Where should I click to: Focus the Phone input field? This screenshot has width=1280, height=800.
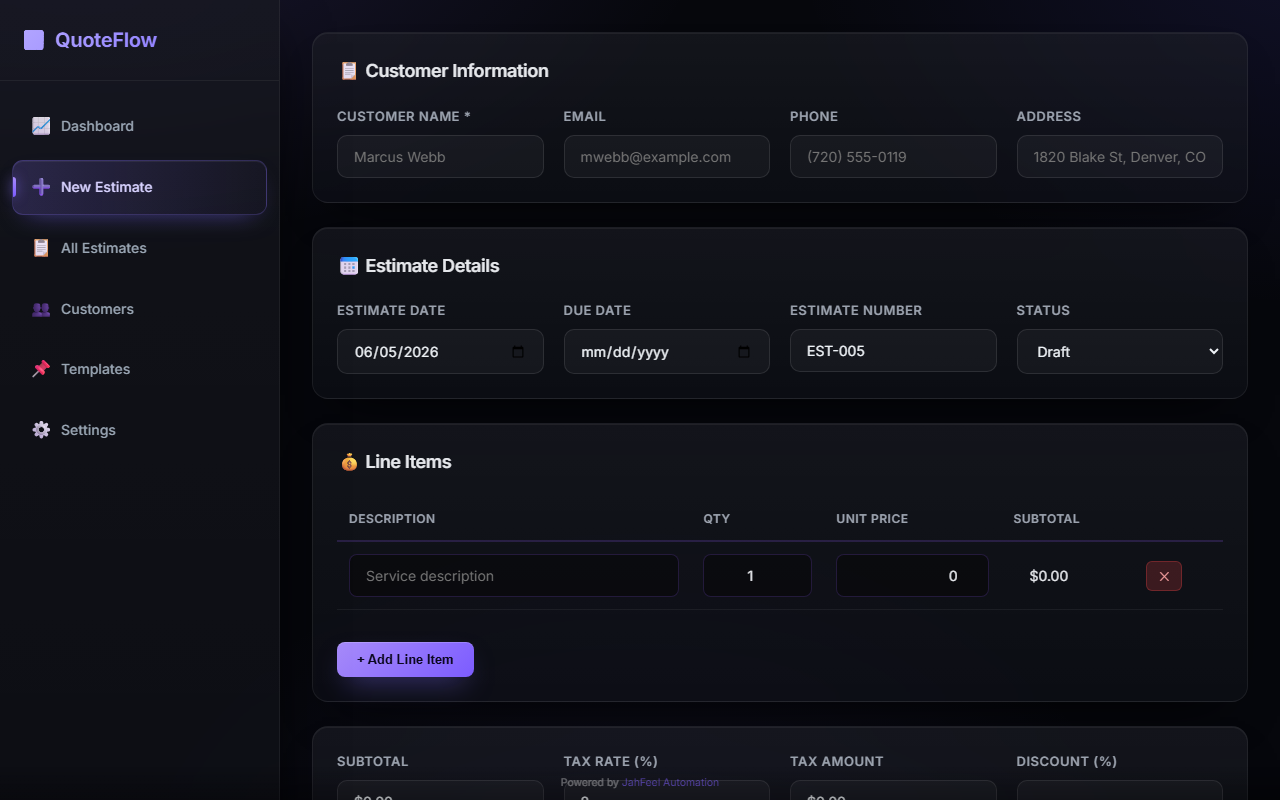[x=893, y=157]
